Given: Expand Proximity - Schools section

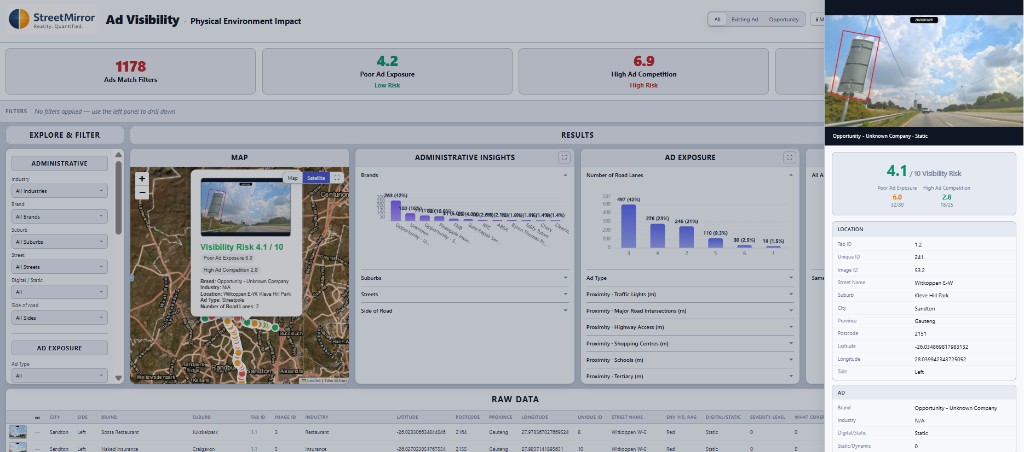Looking at the screenshot, I should (690, 360).
